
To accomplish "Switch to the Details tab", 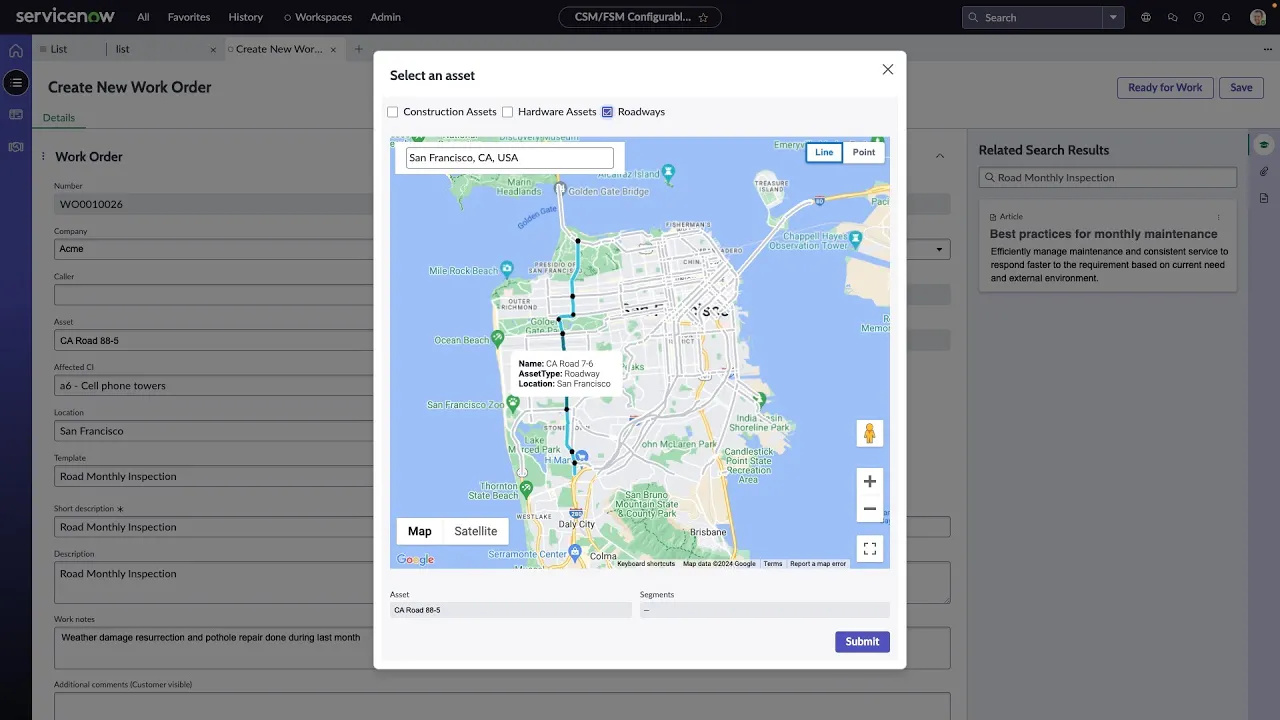I will [58, 117].
